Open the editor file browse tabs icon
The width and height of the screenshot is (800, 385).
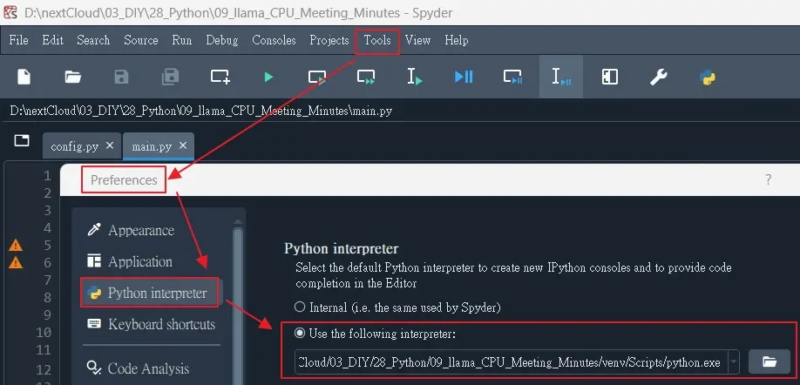point(21,141)
